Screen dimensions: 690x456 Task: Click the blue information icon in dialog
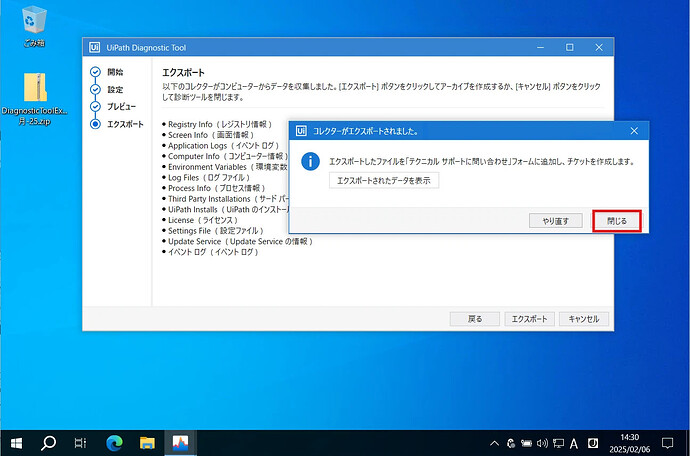pyautogui.click(x=310, y=162)
